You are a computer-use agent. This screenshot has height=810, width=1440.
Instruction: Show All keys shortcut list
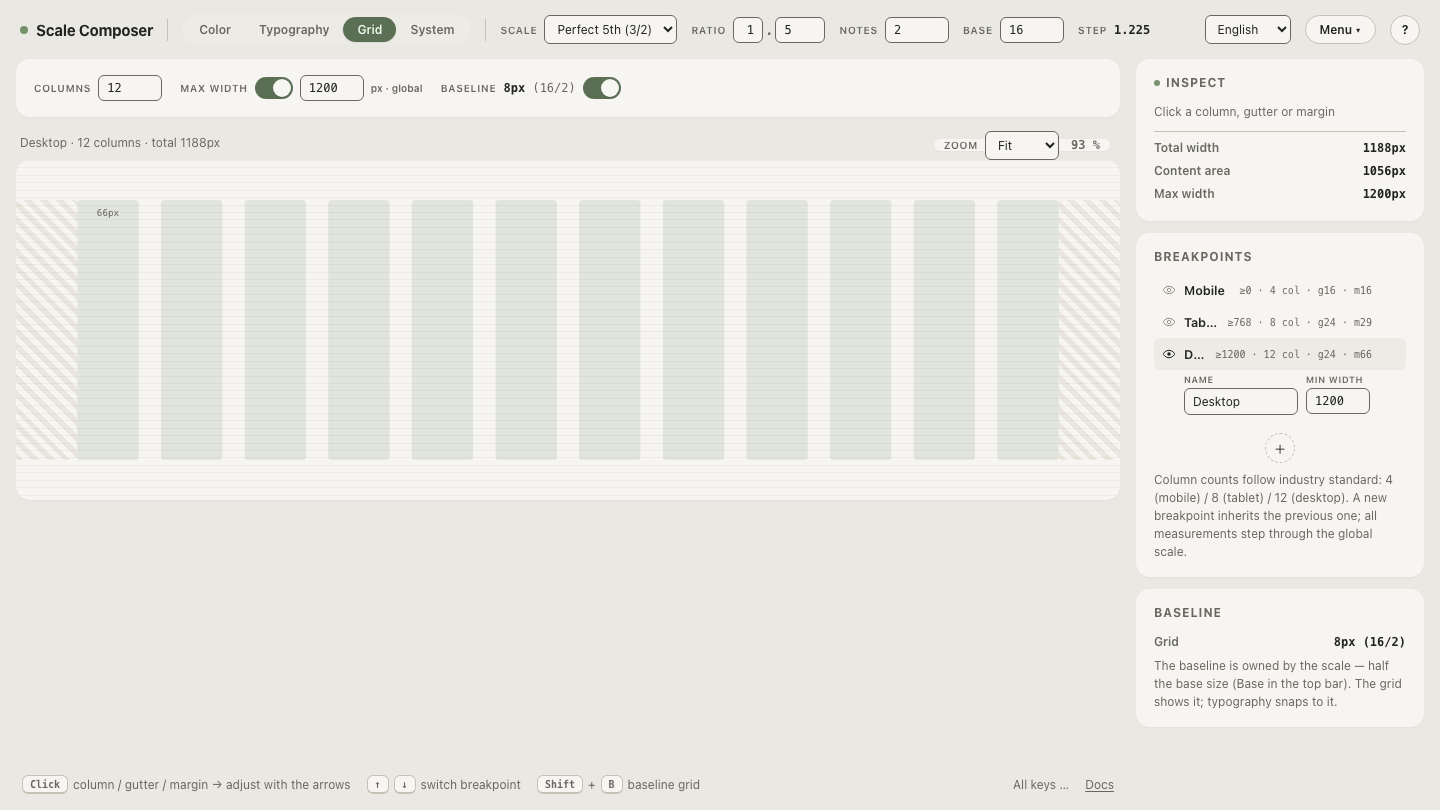tap(1041, 785)
